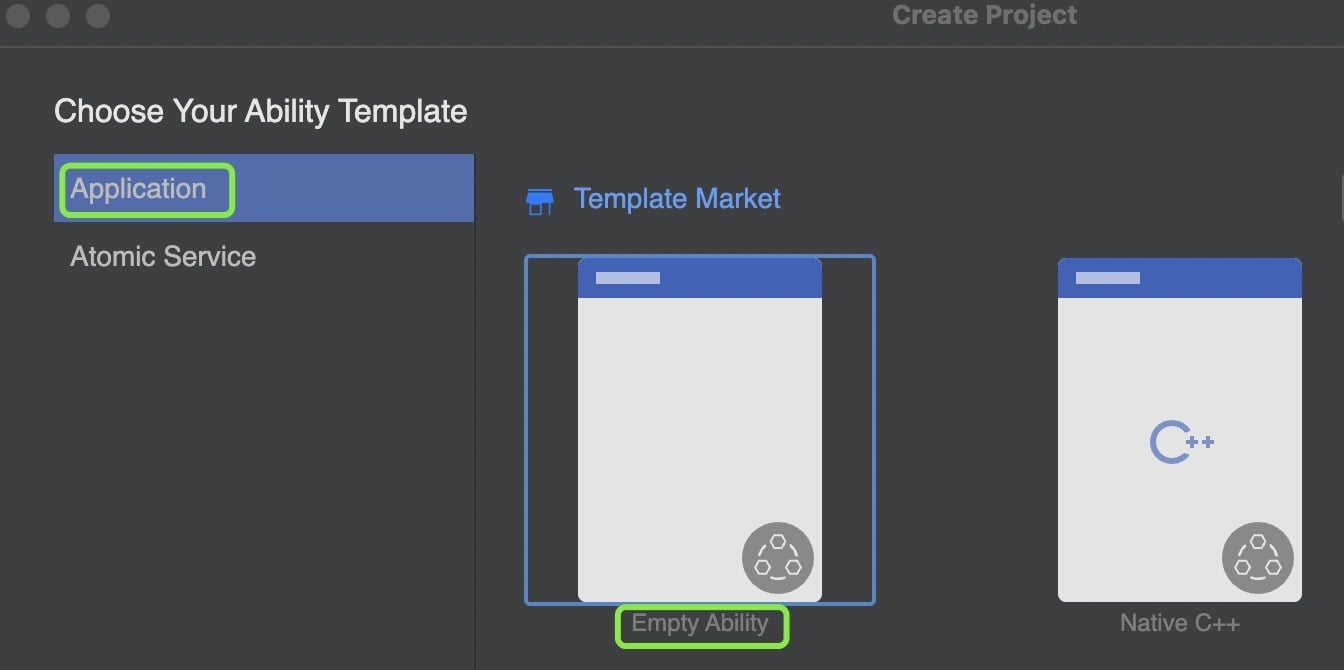
Task: Click white title placeholder in Empty Ability preview
Action: 628,278
